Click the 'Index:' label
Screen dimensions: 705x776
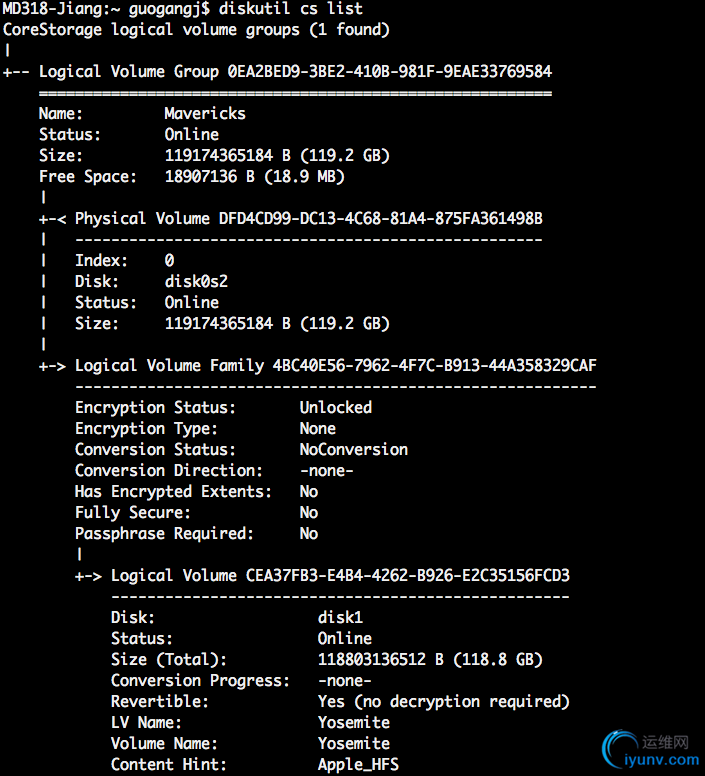tap(101, 261)
